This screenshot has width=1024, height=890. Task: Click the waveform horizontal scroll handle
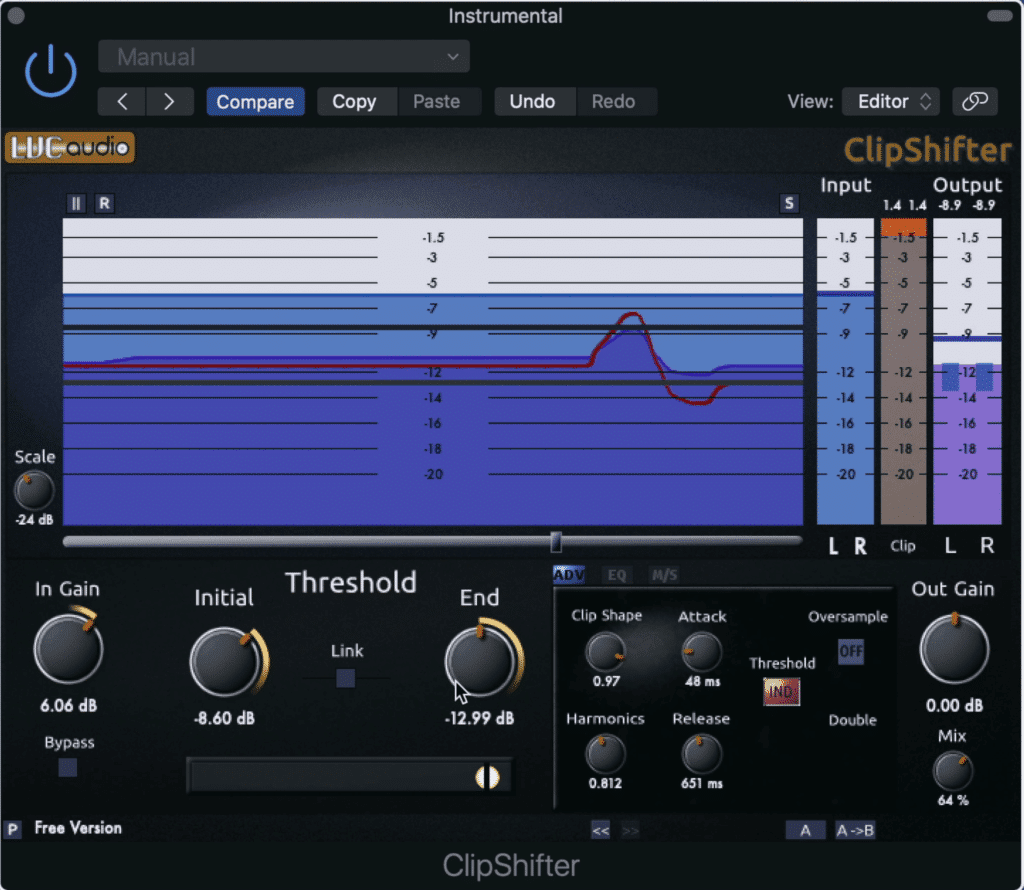click(x=556, y=541)
